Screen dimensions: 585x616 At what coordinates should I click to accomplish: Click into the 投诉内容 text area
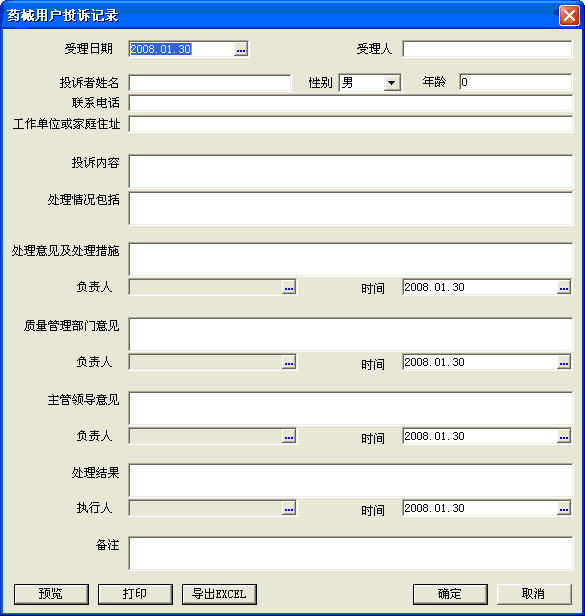[x=350, y=171]
